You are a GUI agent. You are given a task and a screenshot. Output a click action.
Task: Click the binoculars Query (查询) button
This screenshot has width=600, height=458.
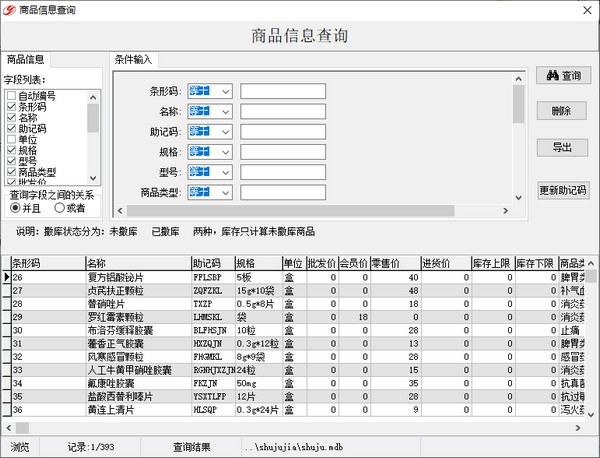coord(563,76)
